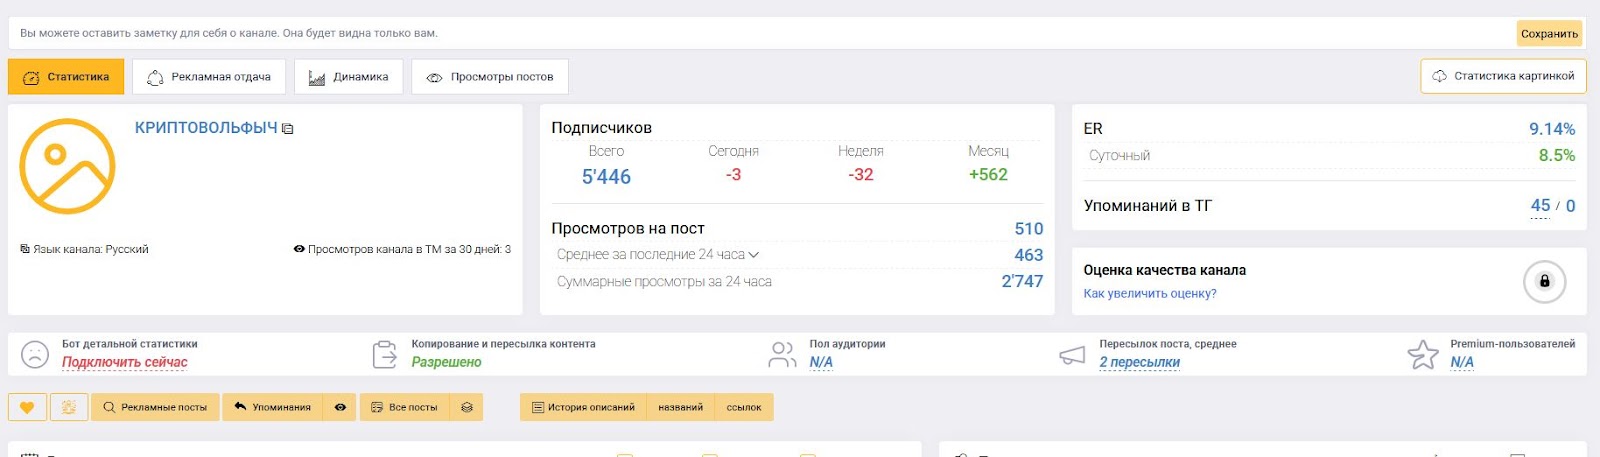1600x457 pixels.
Task: Click 24-hour average views value 463
Action: pos(1029,255)
